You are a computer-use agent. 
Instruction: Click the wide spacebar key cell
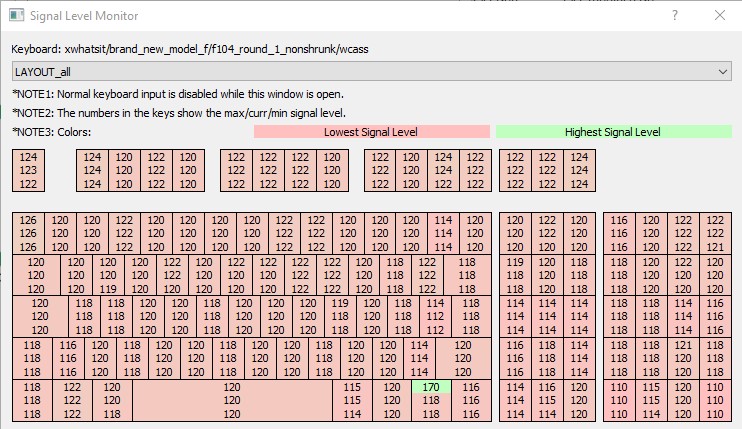point(232,400)
